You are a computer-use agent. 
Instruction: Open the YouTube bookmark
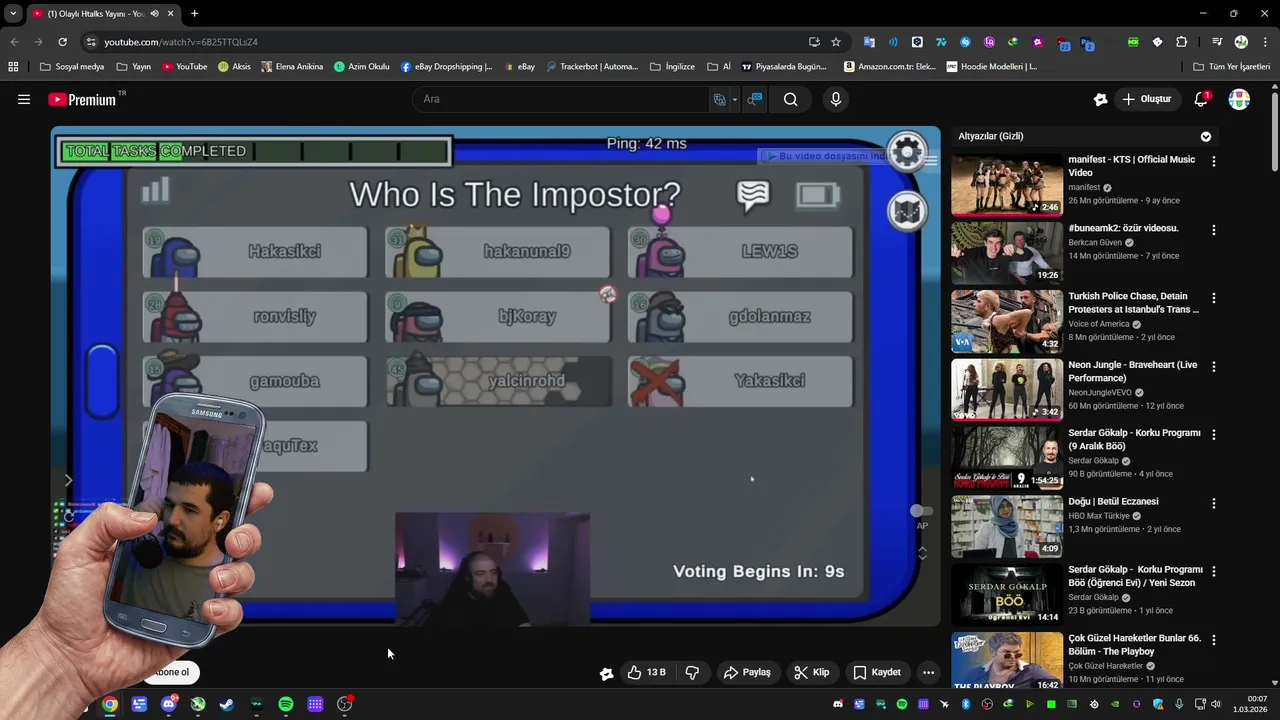coord(185,67)
